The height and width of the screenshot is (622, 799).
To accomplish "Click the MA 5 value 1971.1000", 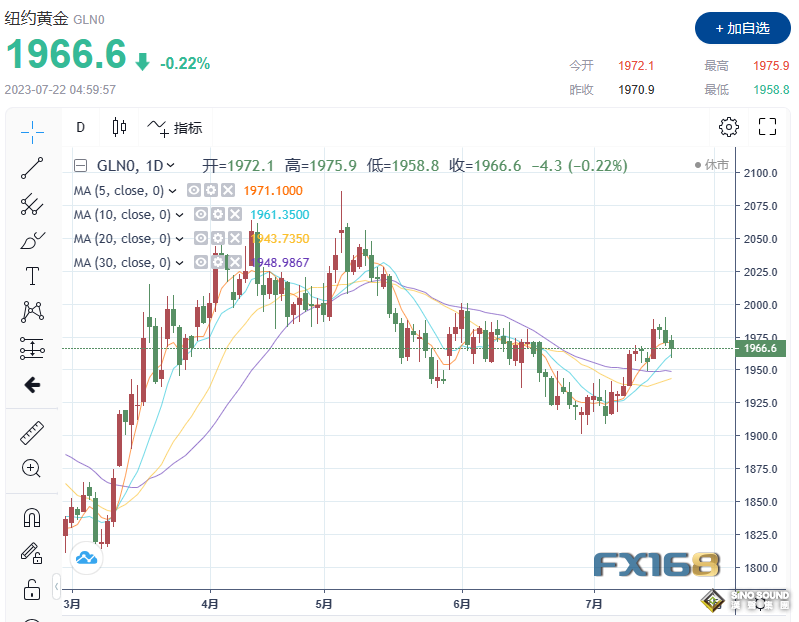I will [273, 191].
